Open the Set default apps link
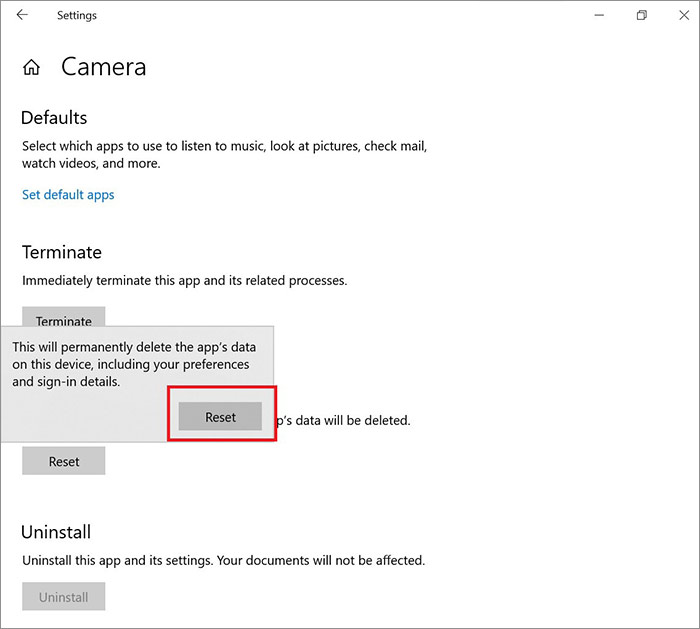 pyautogui.click(x=68, y=195)
